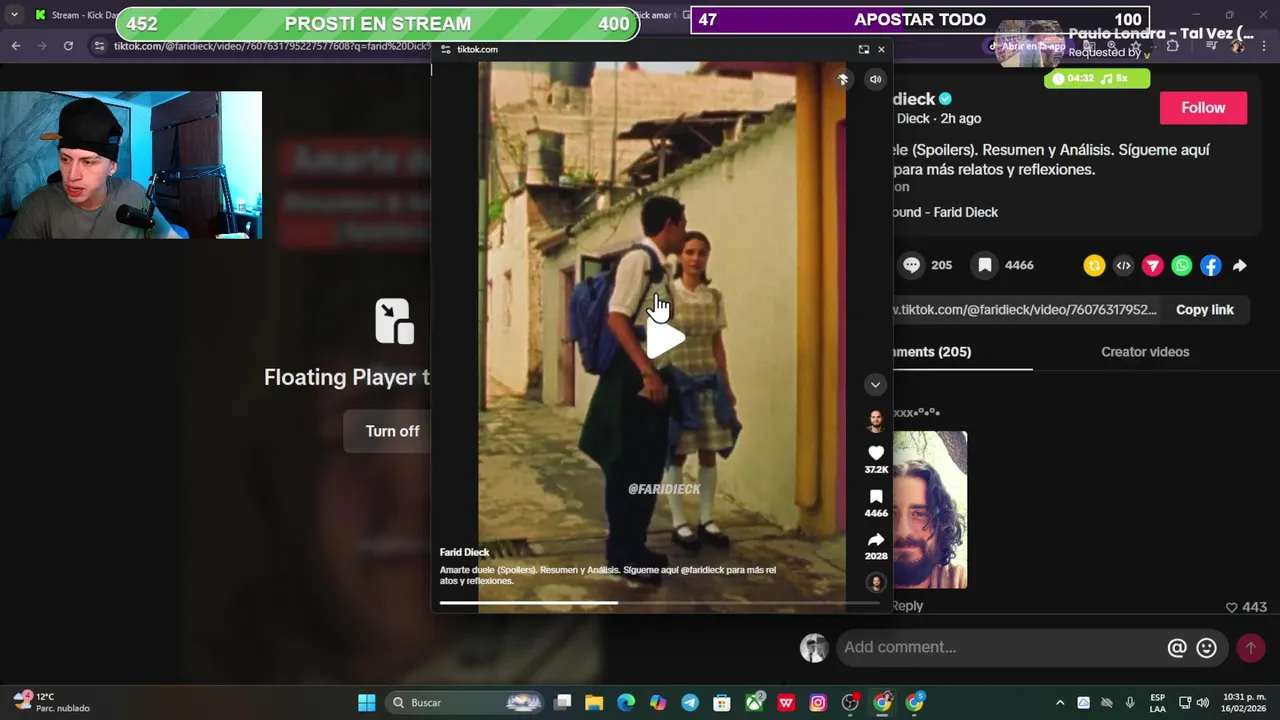
Task: Click the verified badge next to the username
Action: (x=945, y=99)
